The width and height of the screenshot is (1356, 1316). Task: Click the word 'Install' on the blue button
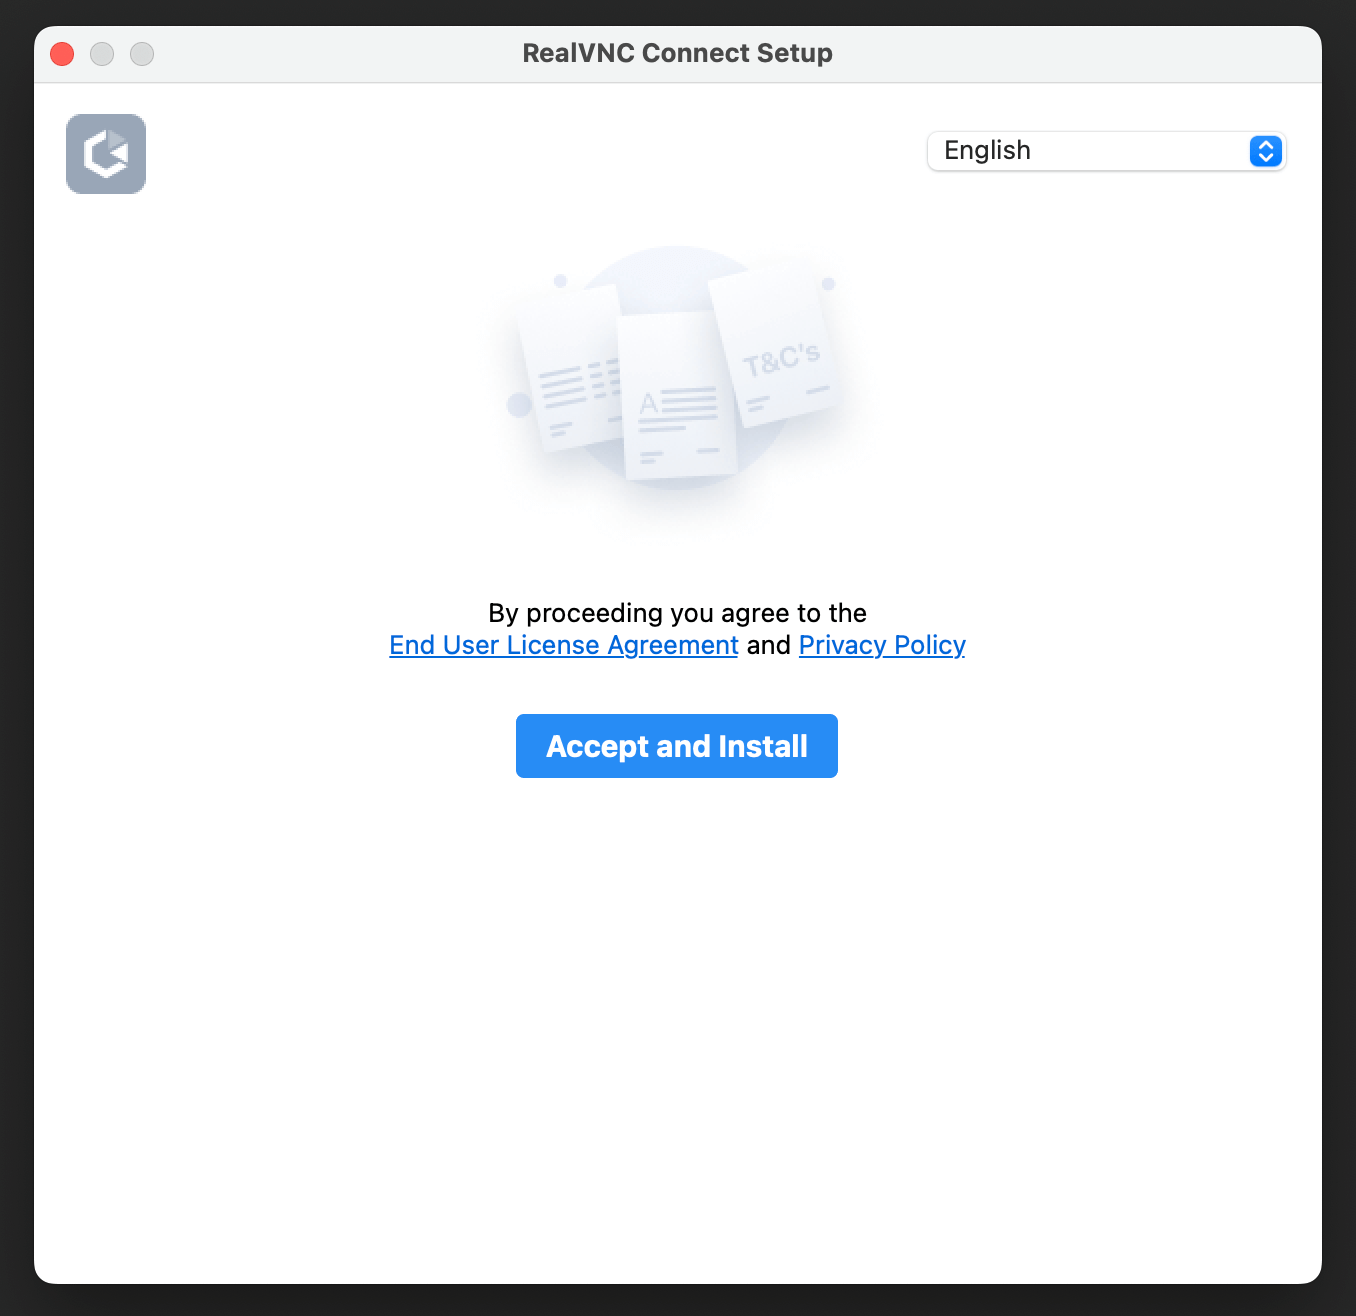(763, 747)
